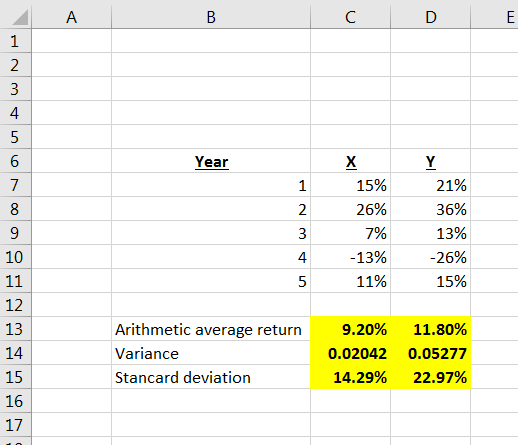Select the 11.80% average return cell
This screenshot has height=445, width=518.
tap(431, 329)
